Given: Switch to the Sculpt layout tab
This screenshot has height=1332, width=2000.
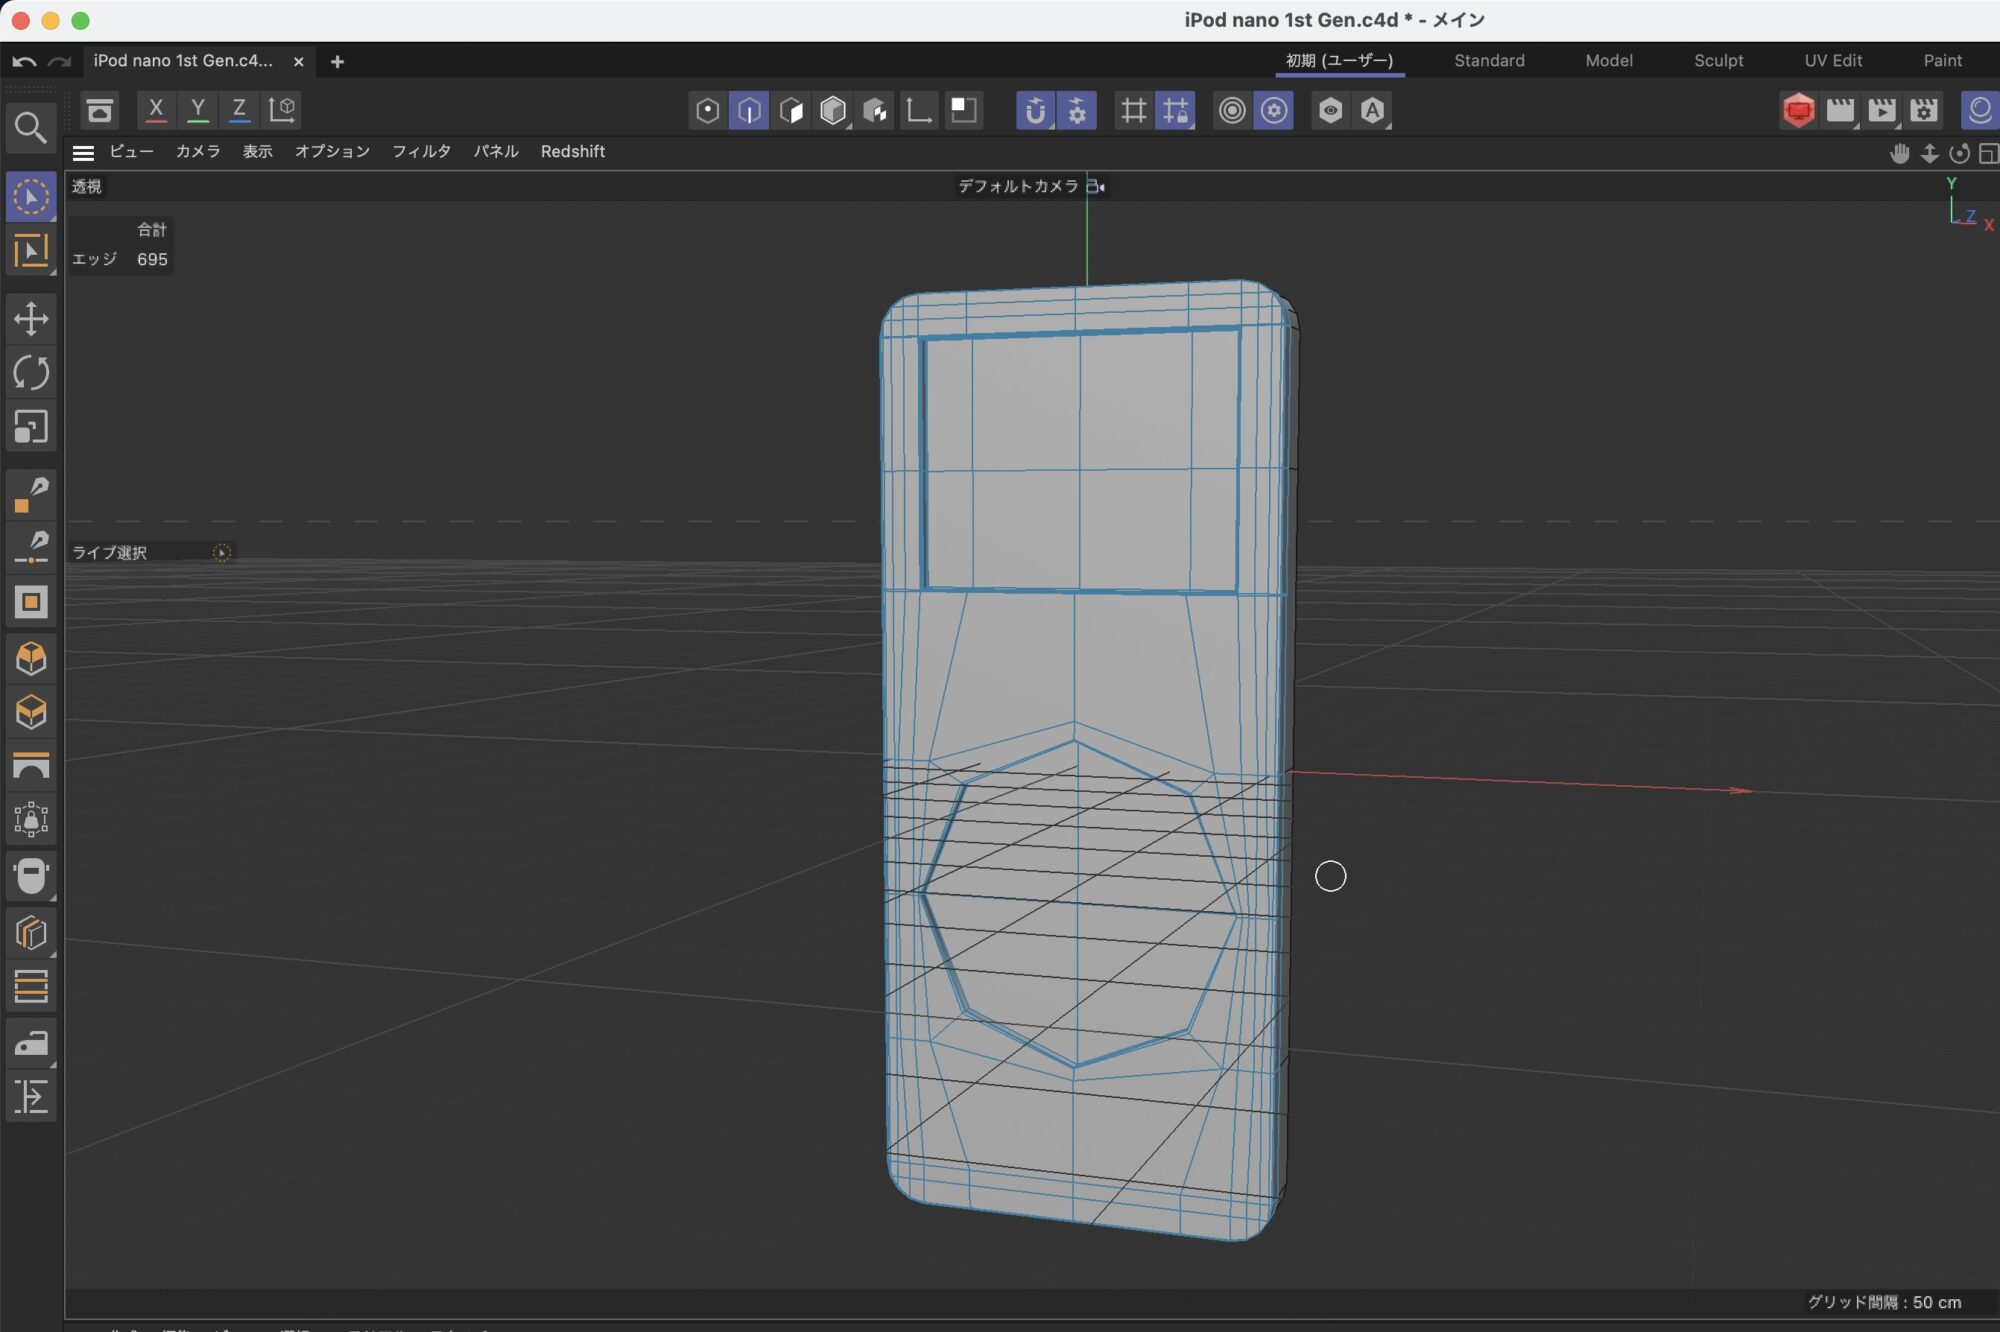Looking at the screenshot, I should tap(1718, 61).
